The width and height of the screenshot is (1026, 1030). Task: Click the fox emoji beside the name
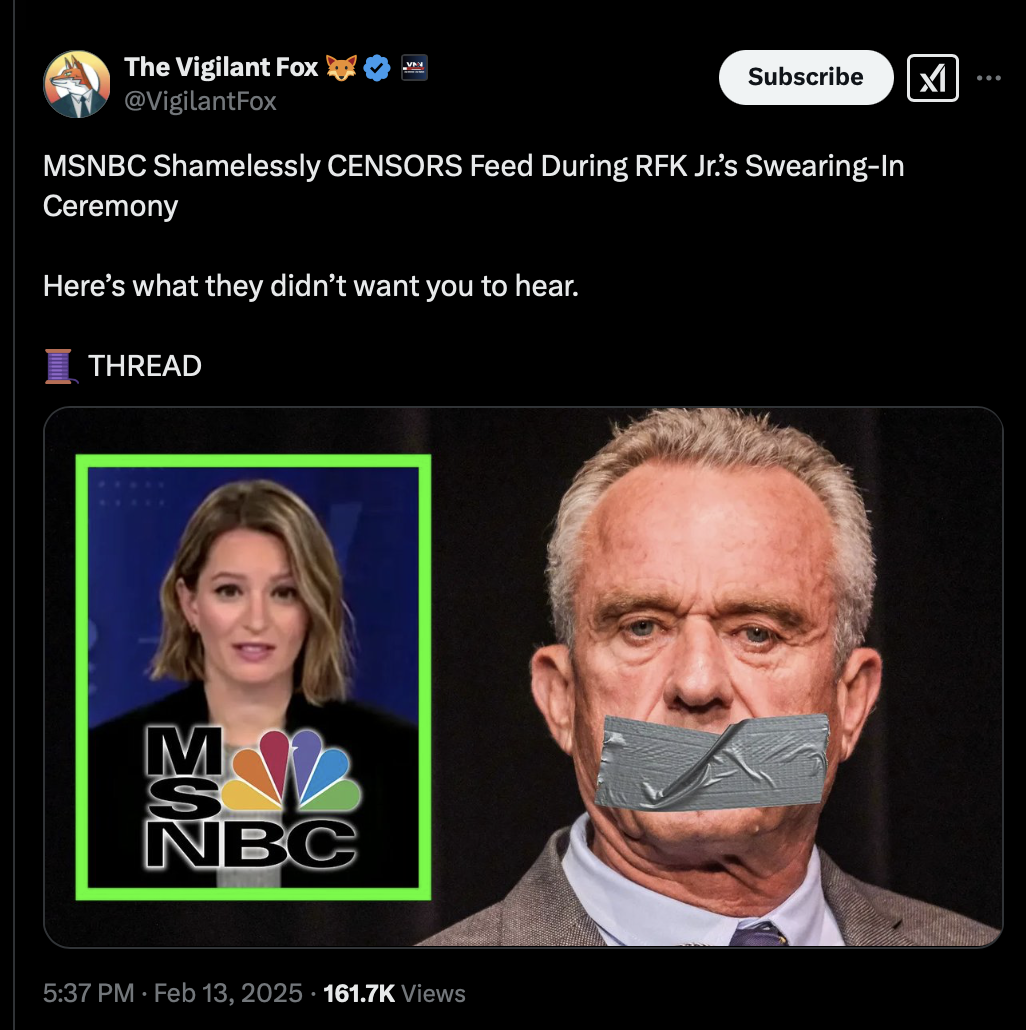(x=342, y=68)
